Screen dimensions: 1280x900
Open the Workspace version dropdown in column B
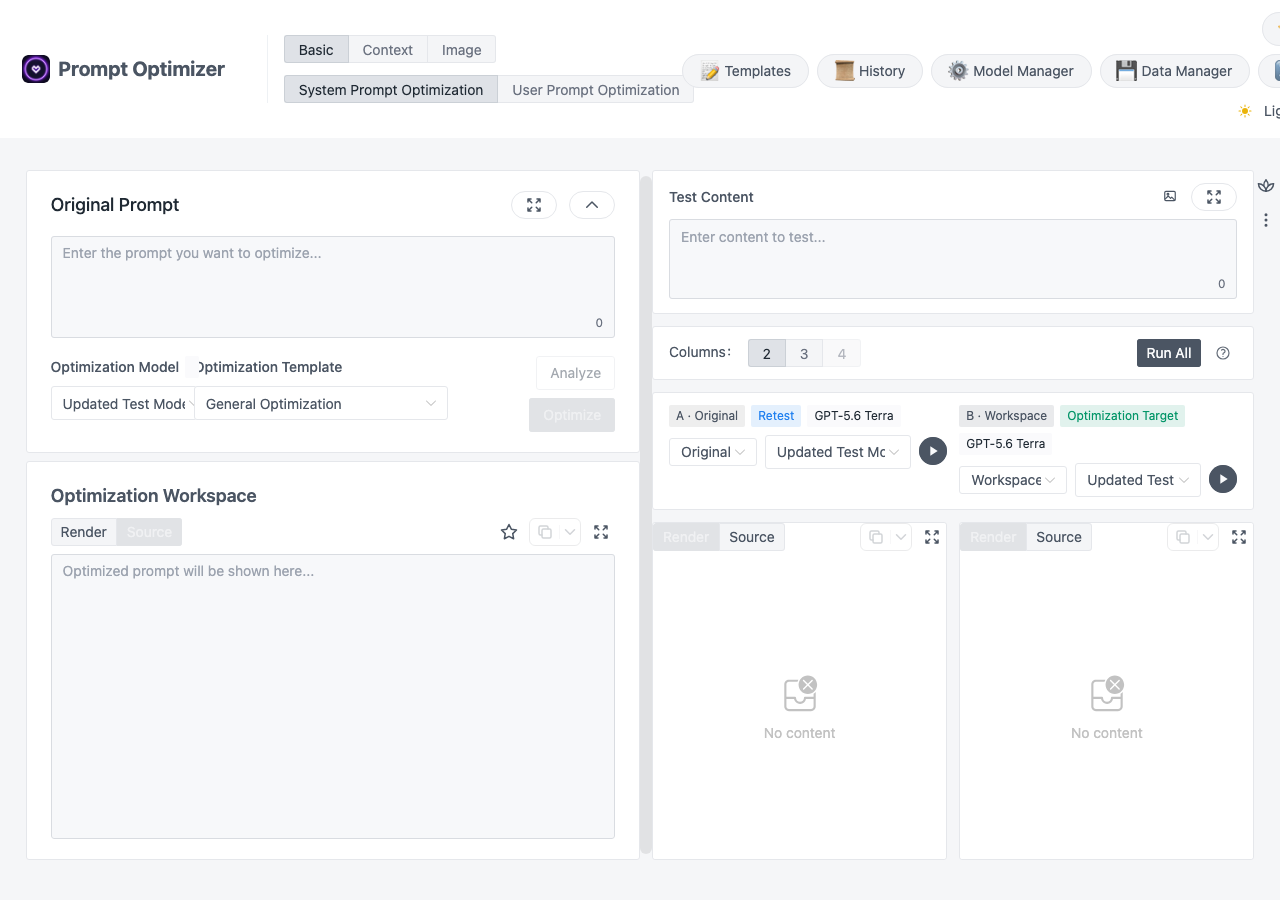1013,480
